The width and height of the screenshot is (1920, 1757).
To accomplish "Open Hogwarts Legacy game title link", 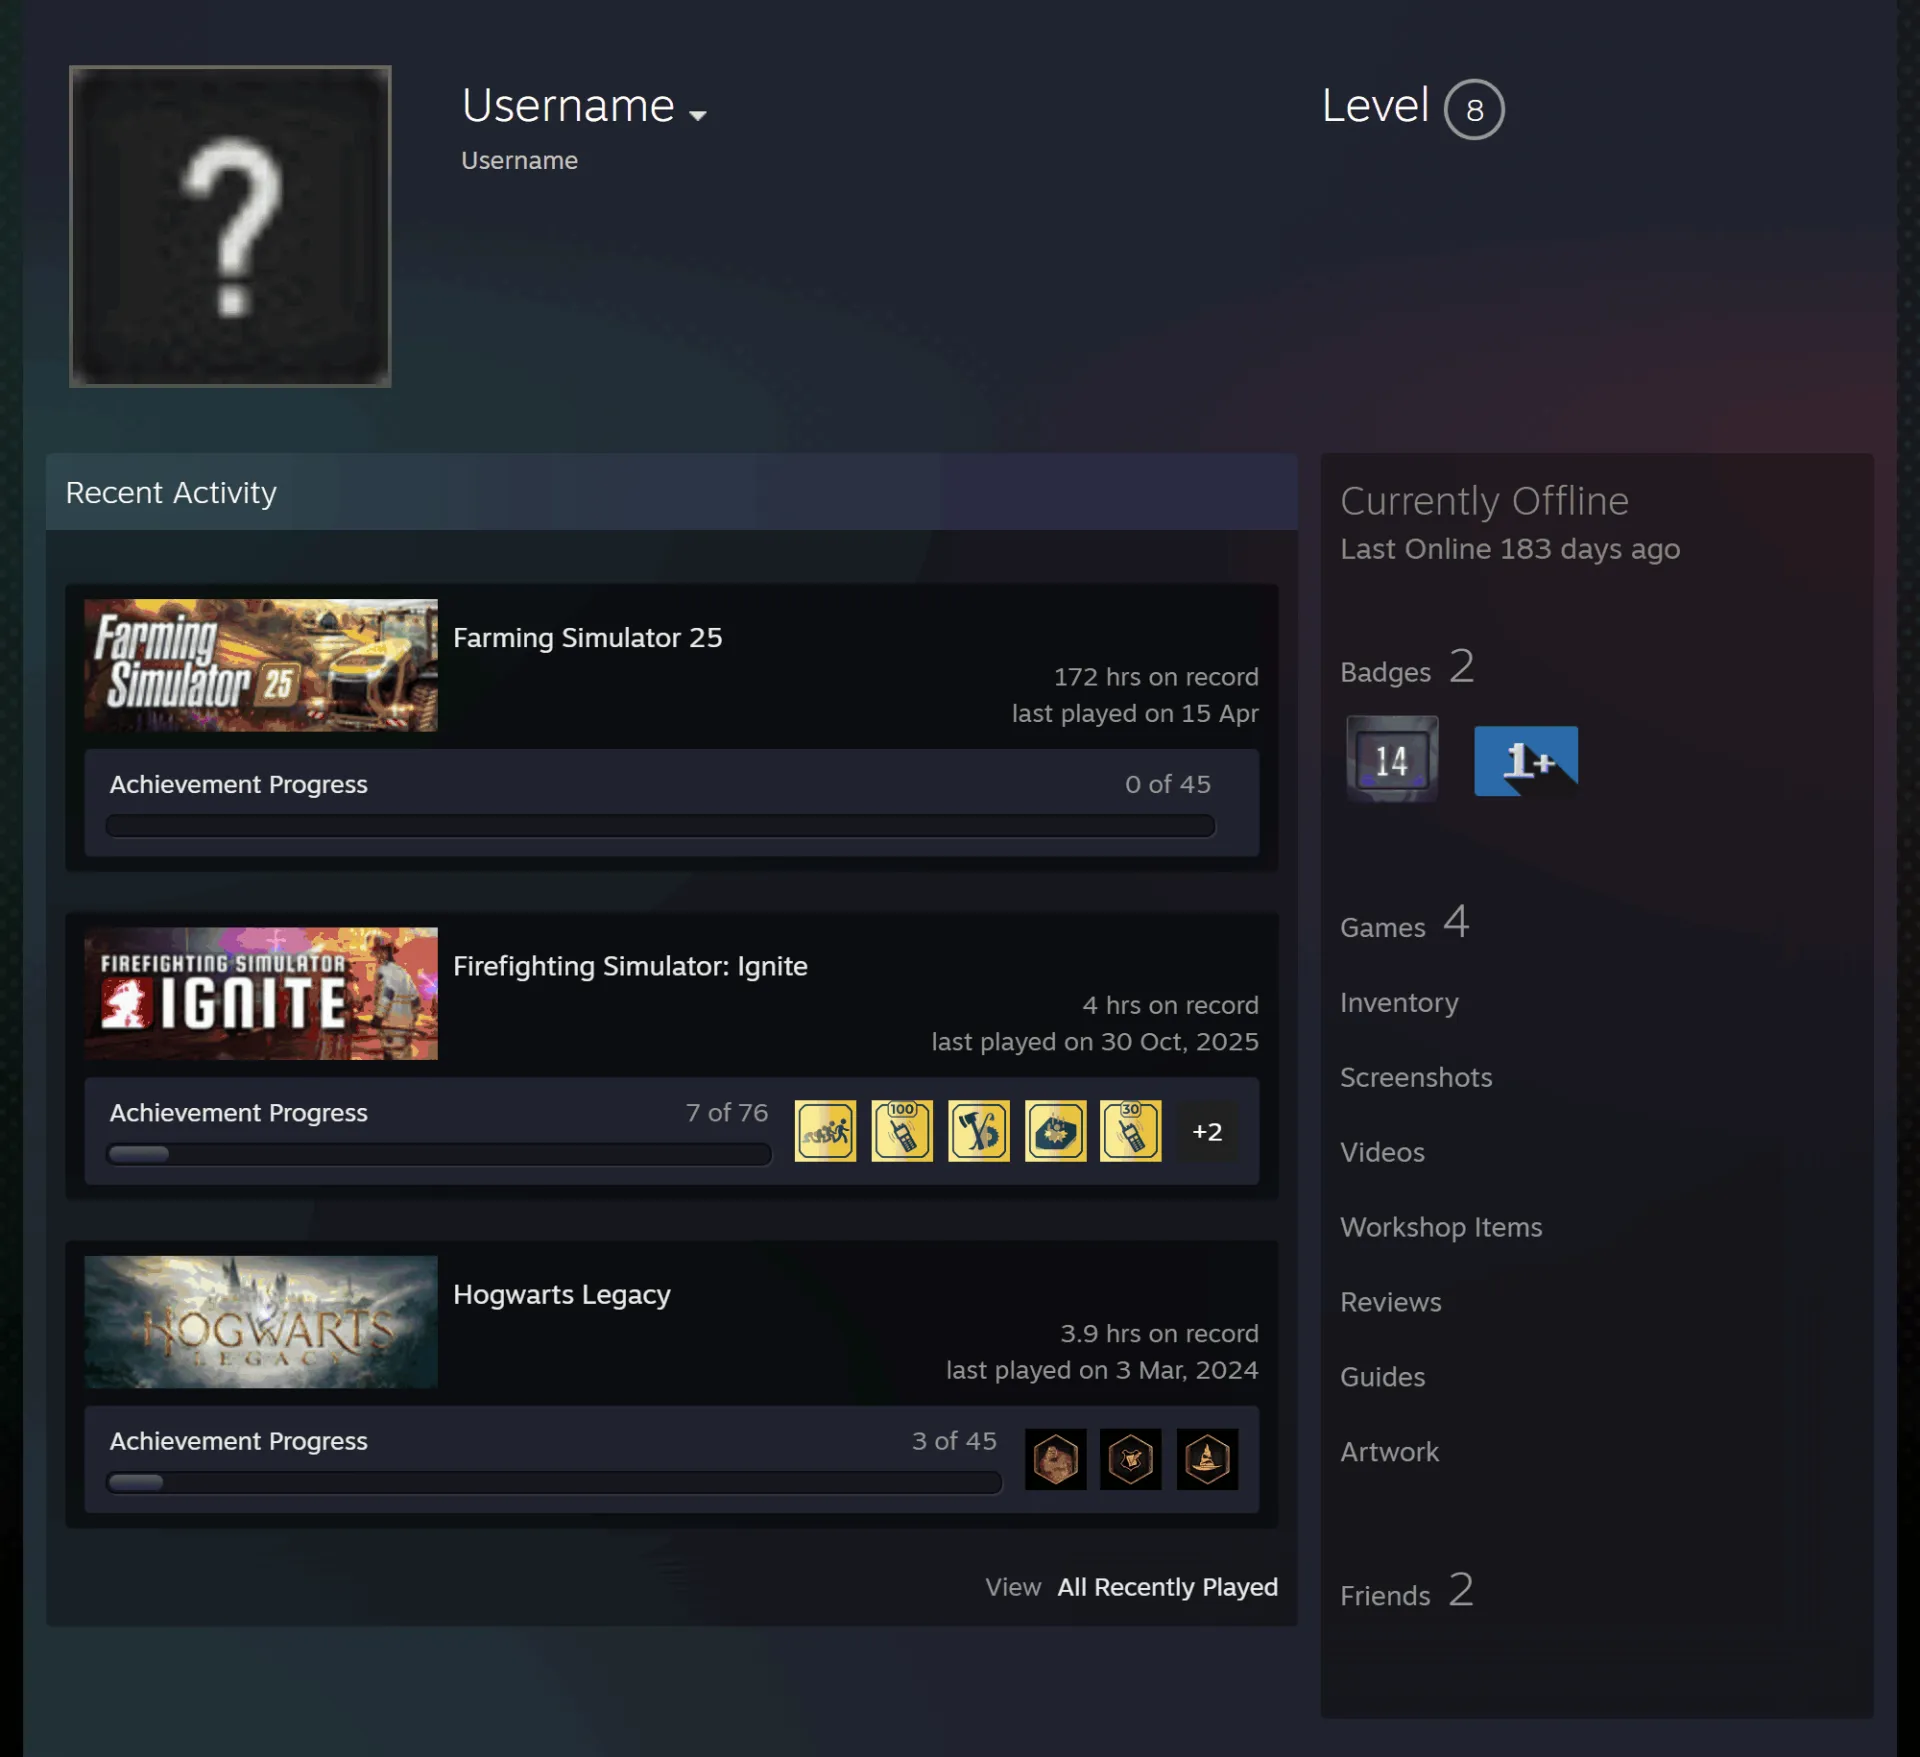I will coord(562,1294).
